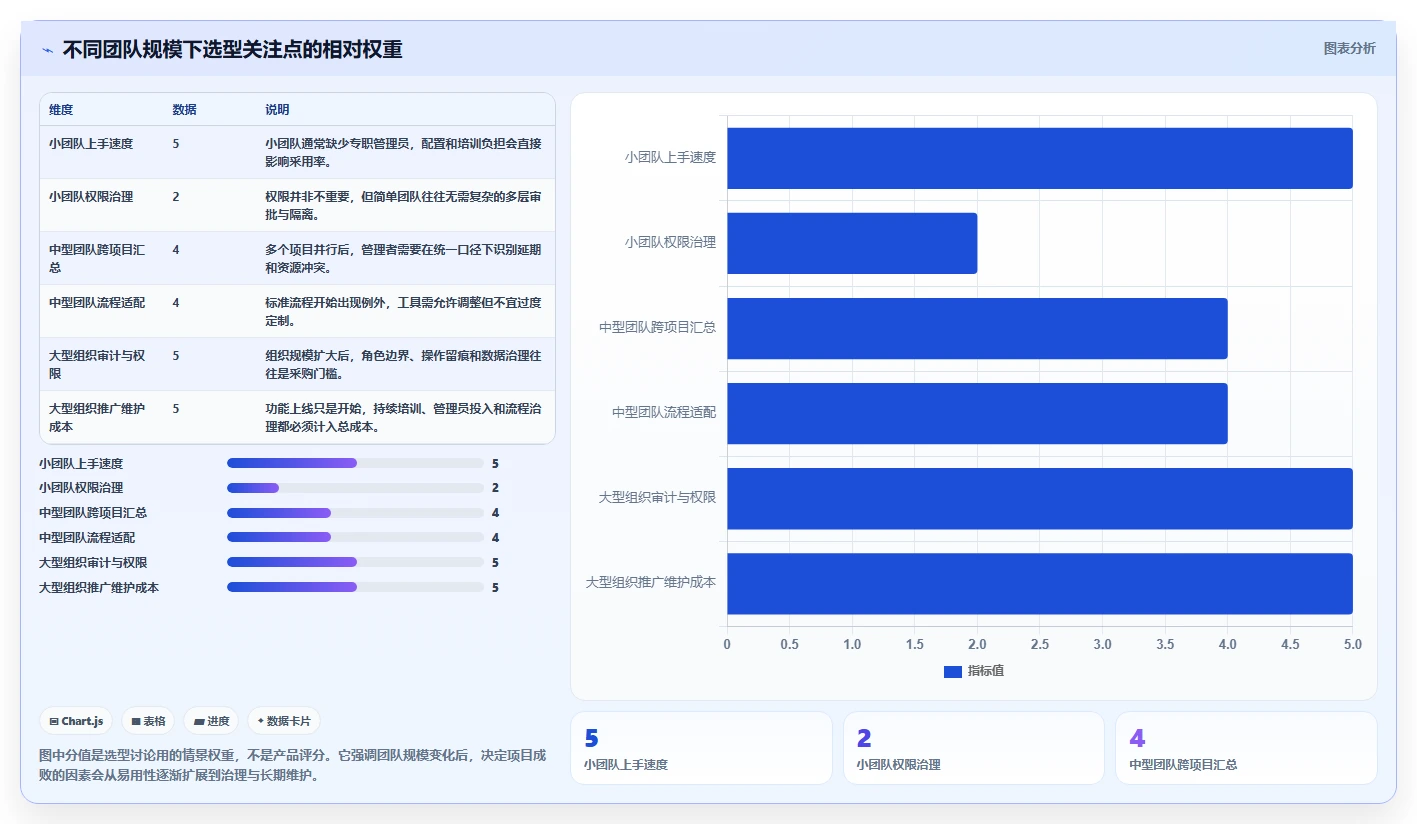The image size is (1417, 824).
Task: Open the data card showing 2 小团队权限治理
Action: 974,748
